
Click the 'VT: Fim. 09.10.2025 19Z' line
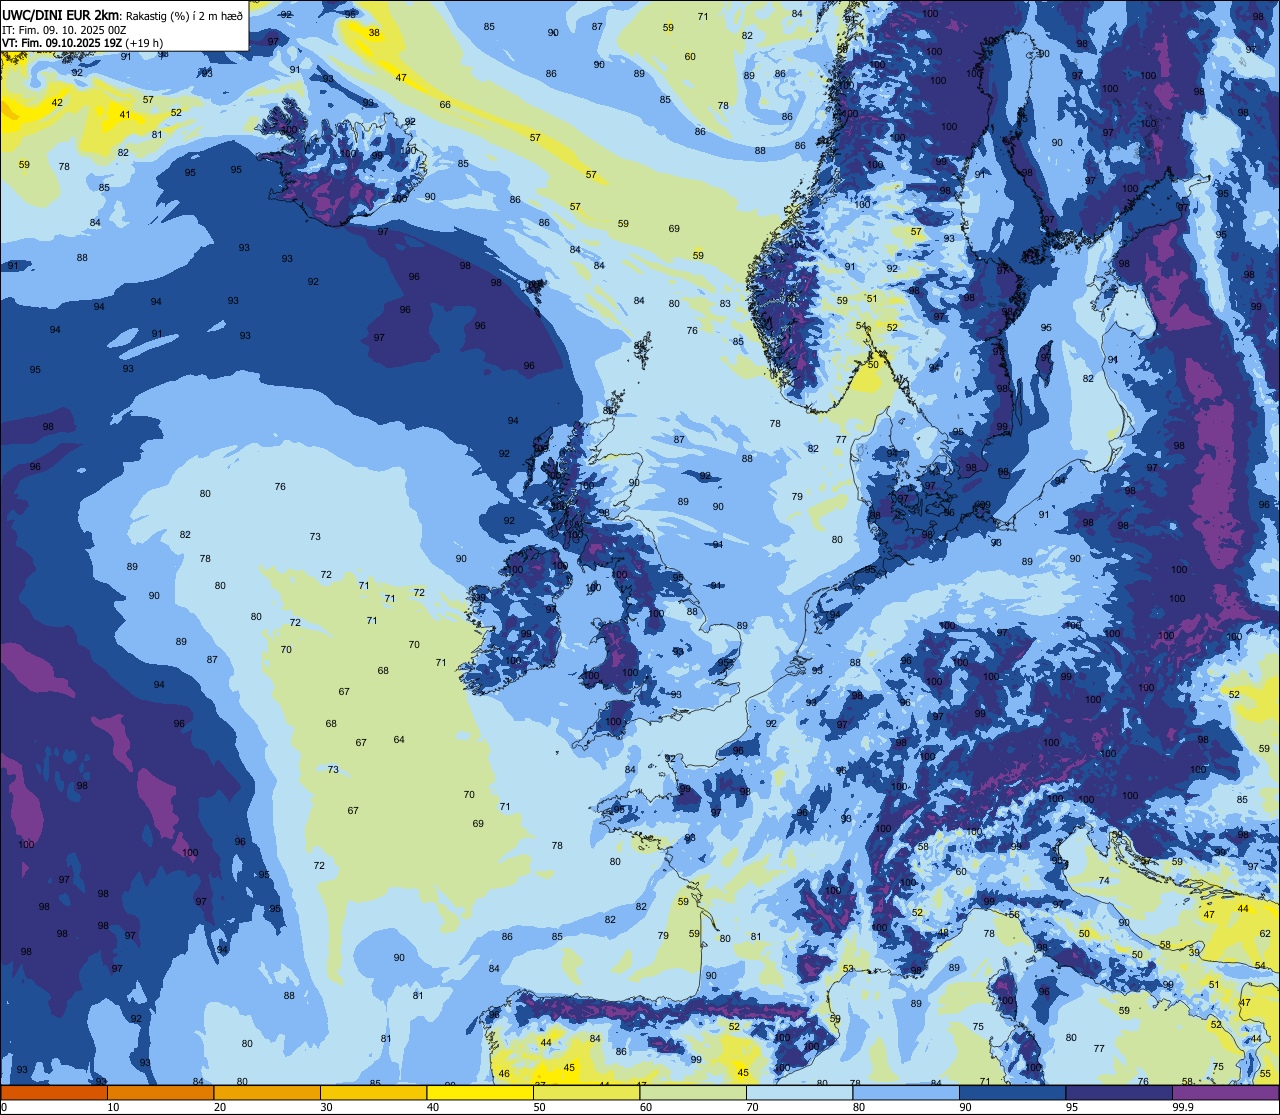(x=63, y=43)
